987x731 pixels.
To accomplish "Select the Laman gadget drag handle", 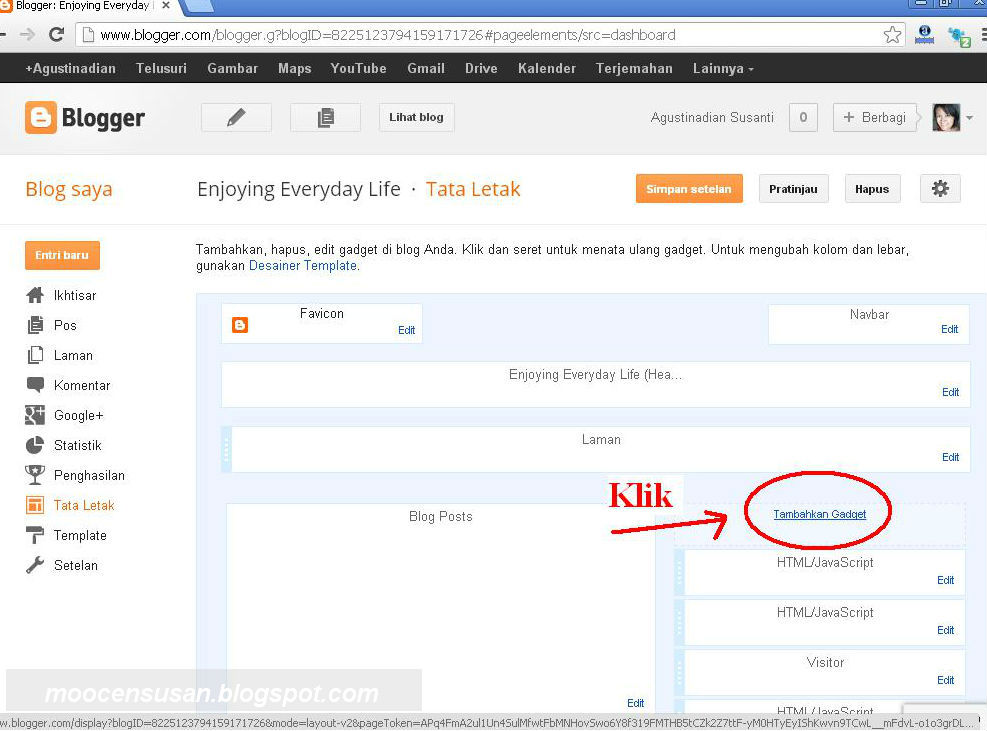I will pyautogui.click(x=227, y=450).
